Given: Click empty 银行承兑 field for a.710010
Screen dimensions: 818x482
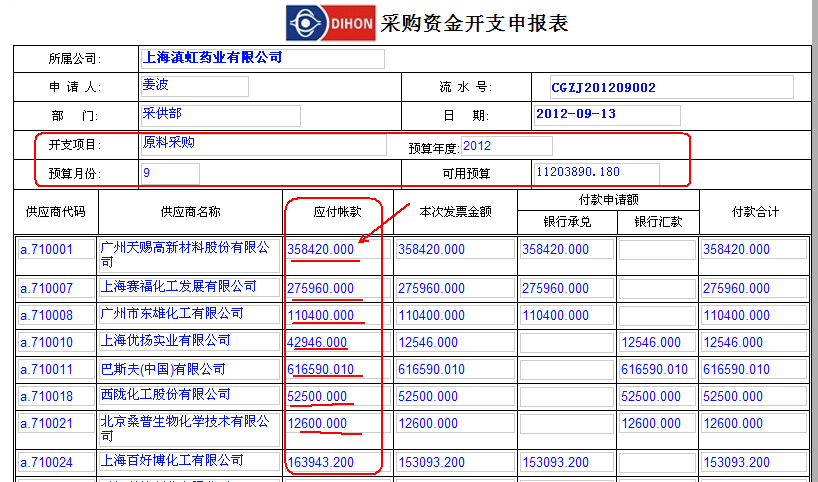Looking at the screenshot, I should 567,343.
